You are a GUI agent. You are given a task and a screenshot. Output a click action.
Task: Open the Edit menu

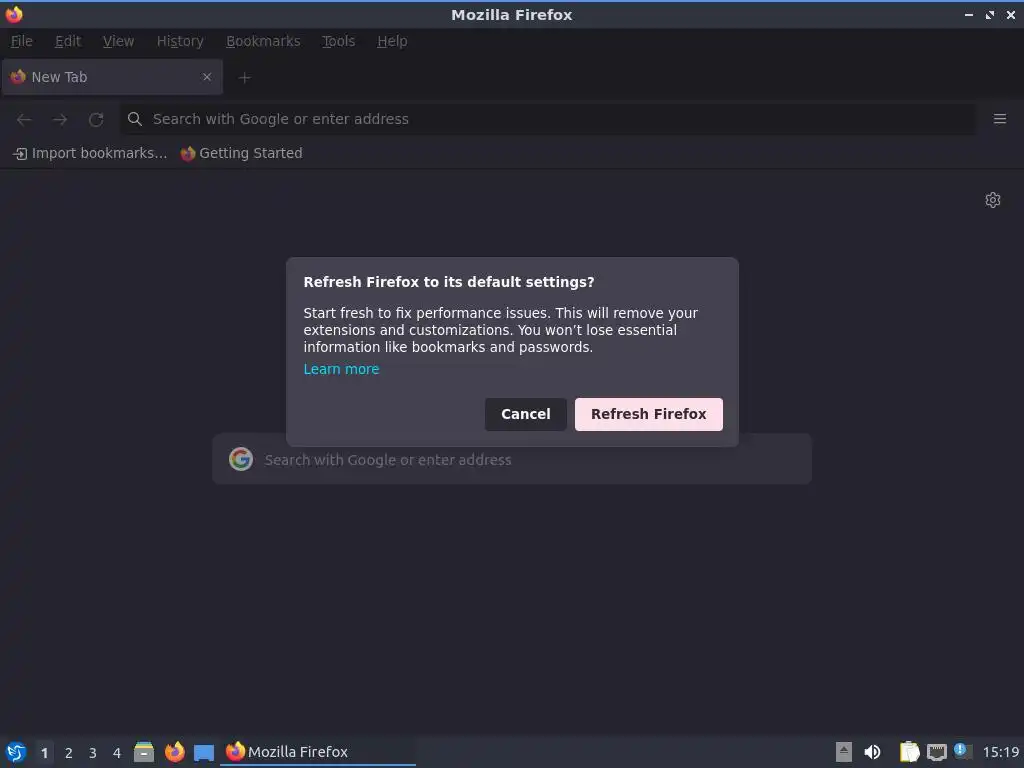[68, 41]
